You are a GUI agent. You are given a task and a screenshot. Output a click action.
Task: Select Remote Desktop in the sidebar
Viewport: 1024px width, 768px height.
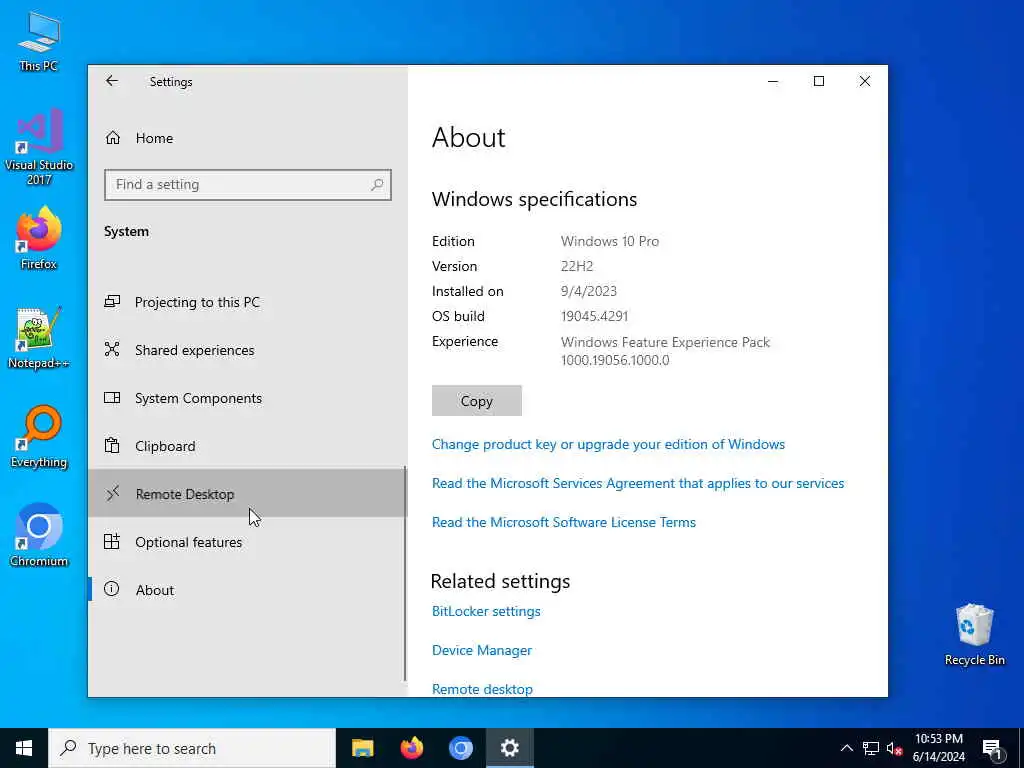[247, 494]
